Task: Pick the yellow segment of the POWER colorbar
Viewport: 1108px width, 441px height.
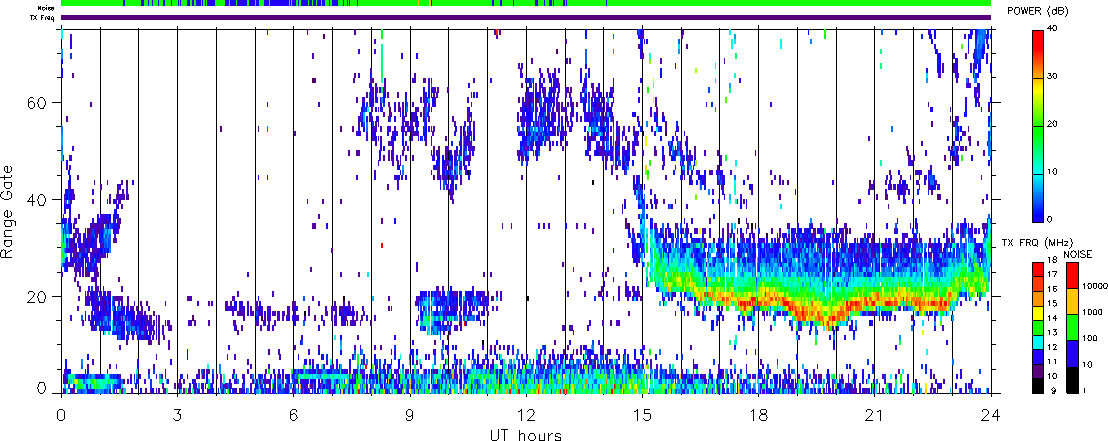Action: pos(1037,90)
